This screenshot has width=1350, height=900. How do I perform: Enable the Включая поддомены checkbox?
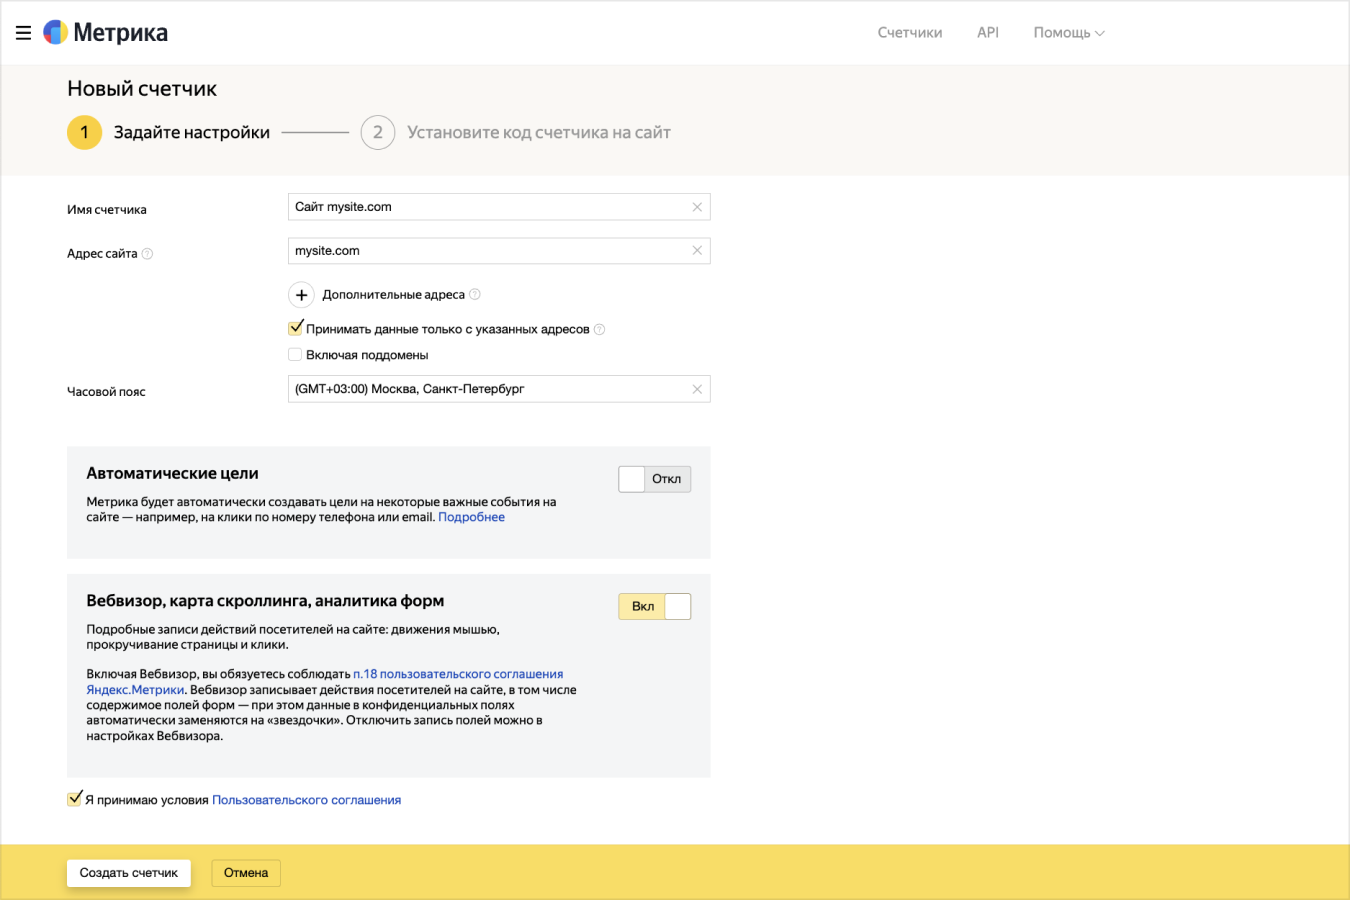(x=295, y=354)
